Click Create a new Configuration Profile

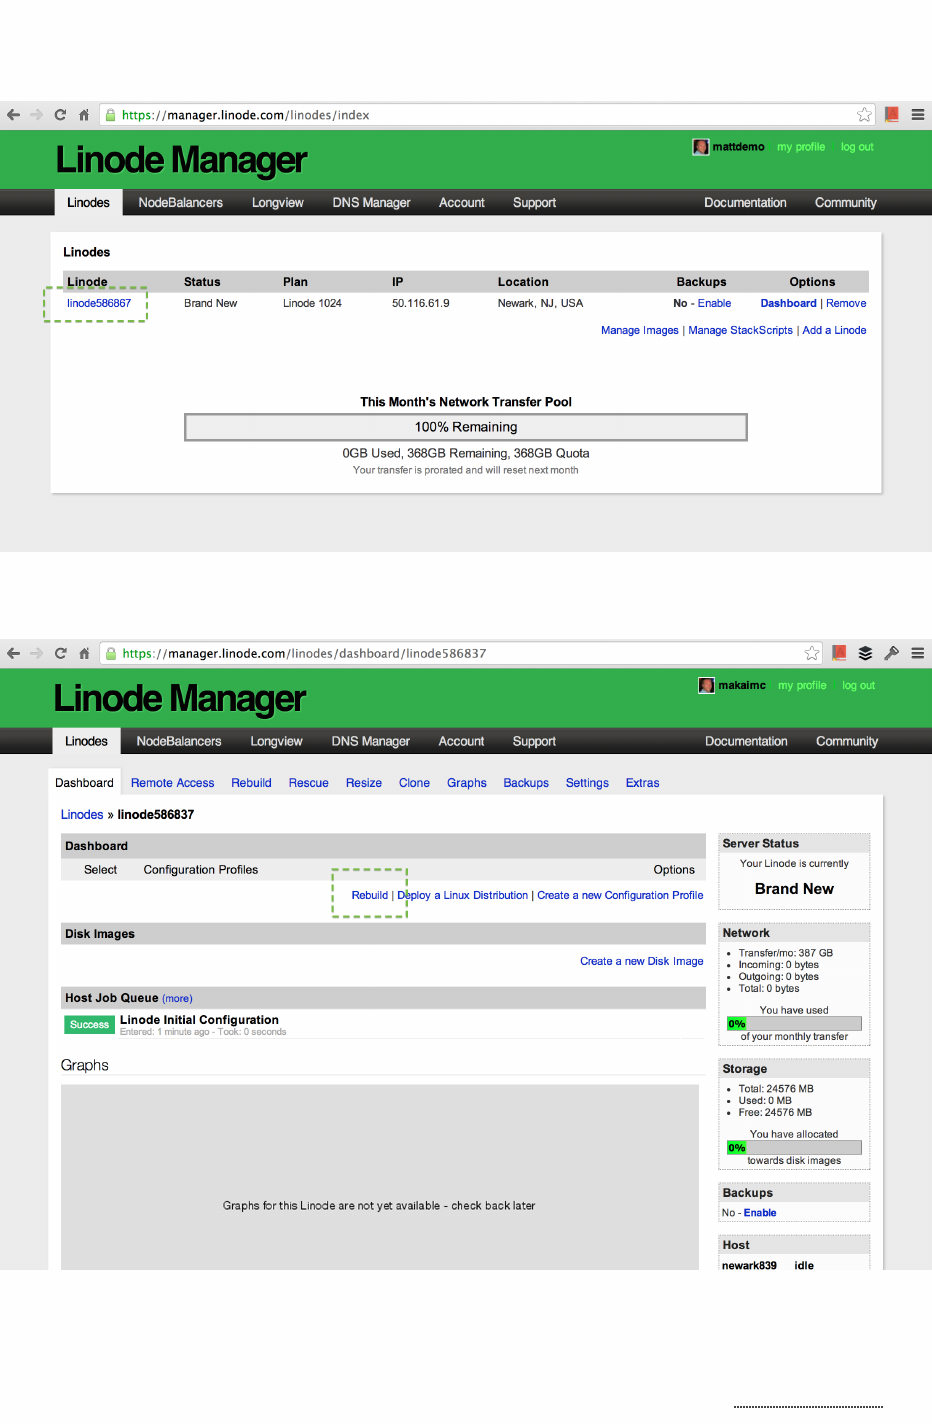point(620,896)
